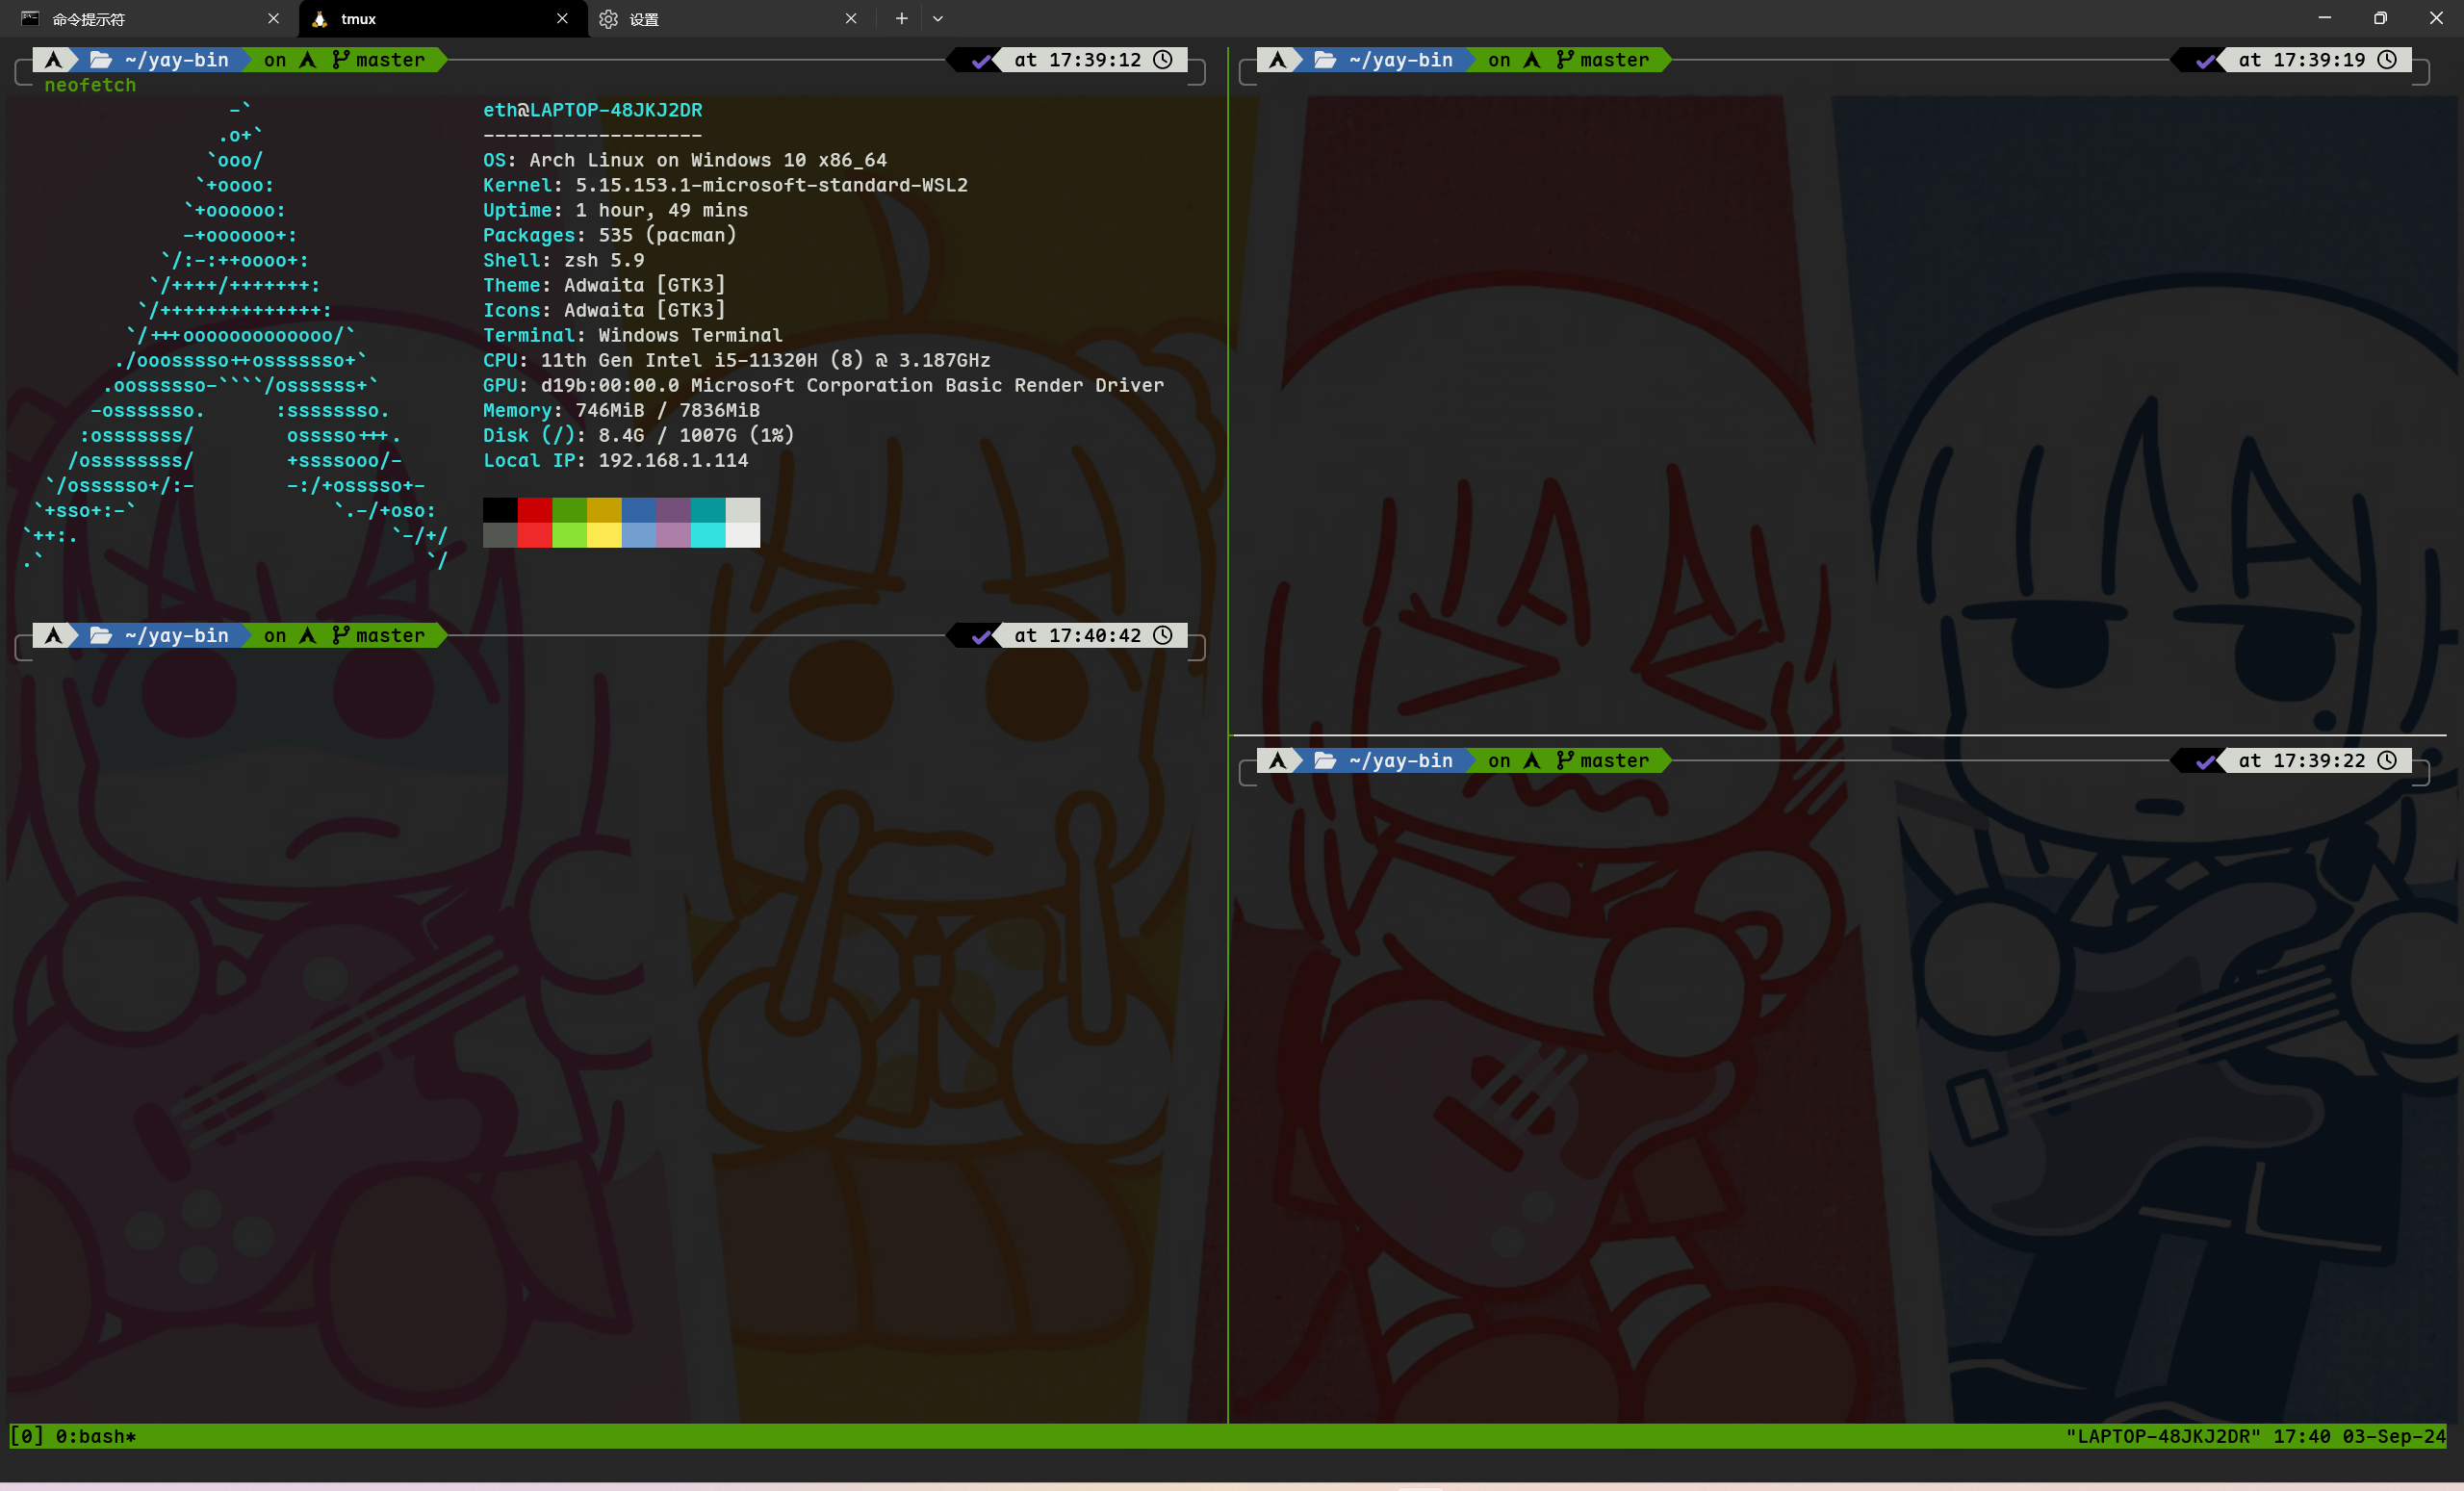Click the bright yellow swatch in neofetch palette

(604, 535)
